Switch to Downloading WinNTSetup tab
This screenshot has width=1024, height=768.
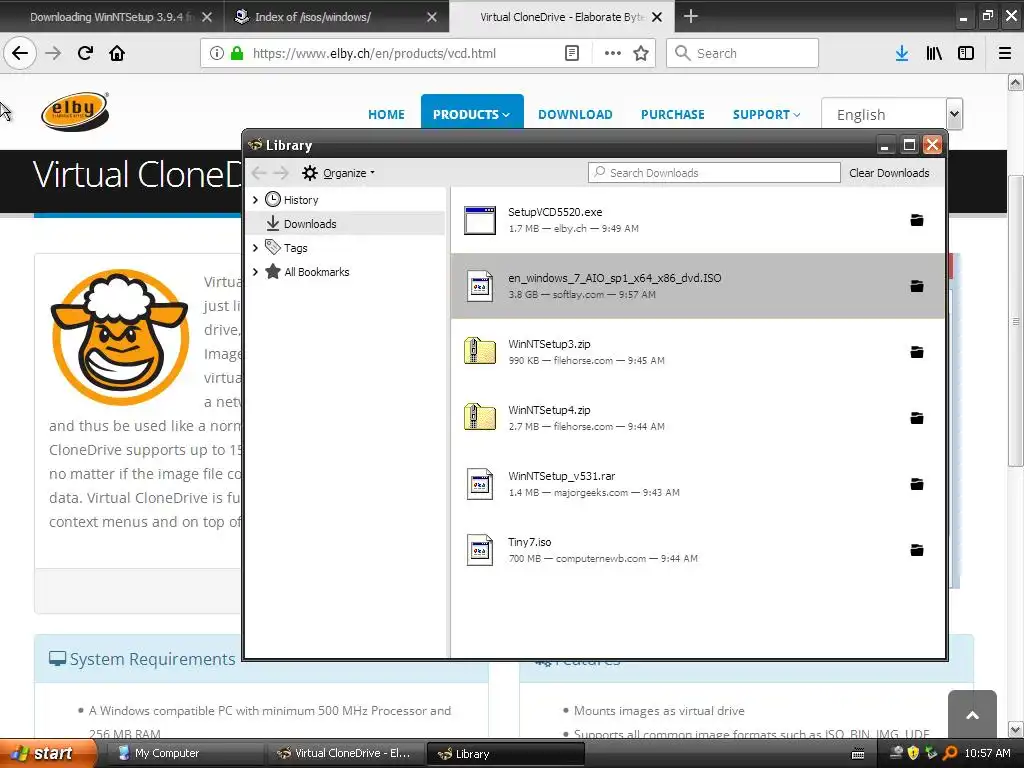[112, 17]
